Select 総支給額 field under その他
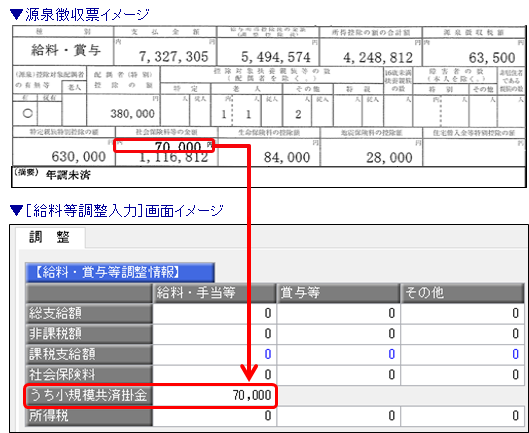This screenshot has height=433, width=529. click(x=463, y=314)
